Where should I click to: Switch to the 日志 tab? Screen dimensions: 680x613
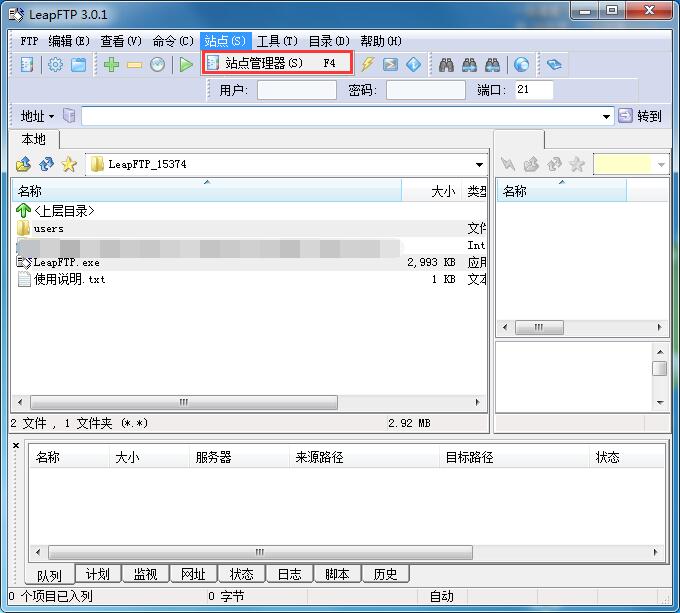coord(289,574)
